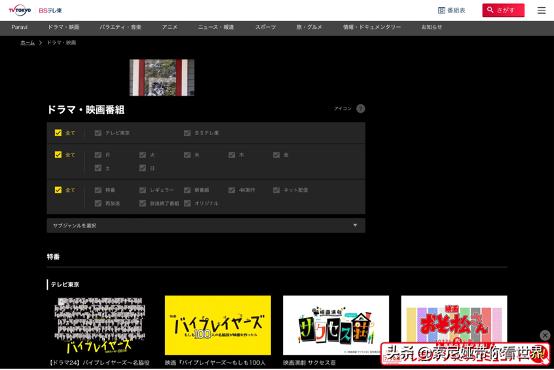The image size is (554, 370).
Task: Open the Paravi menu item
Action: click(19, 27)
